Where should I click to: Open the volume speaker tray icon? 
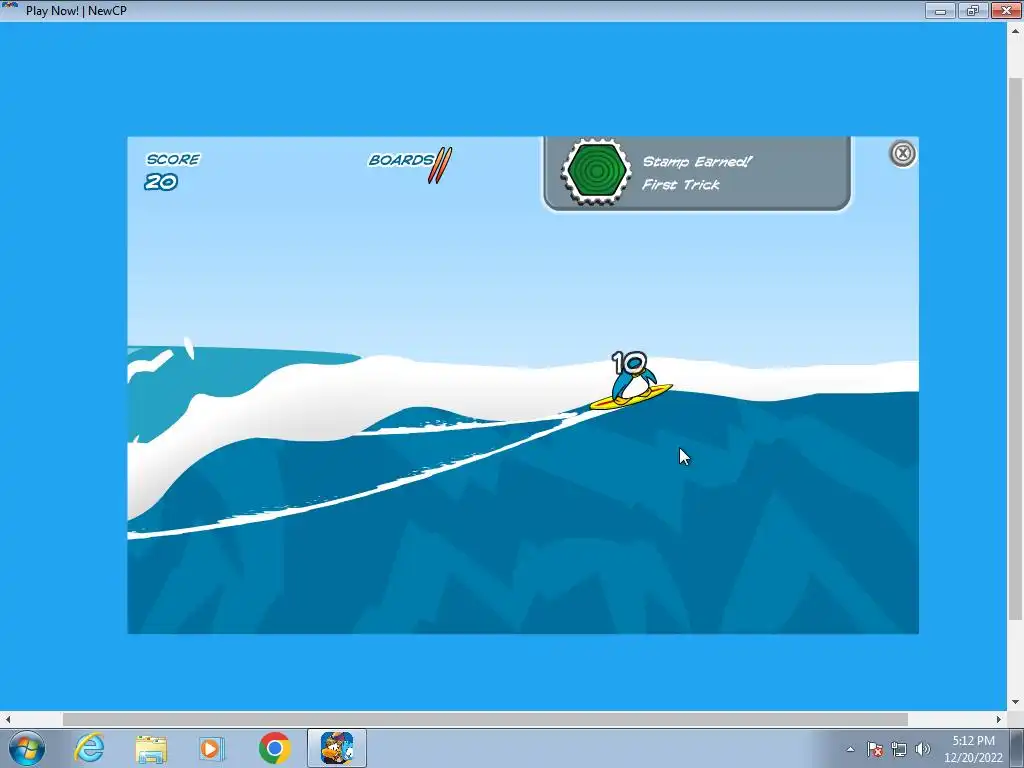923,749
